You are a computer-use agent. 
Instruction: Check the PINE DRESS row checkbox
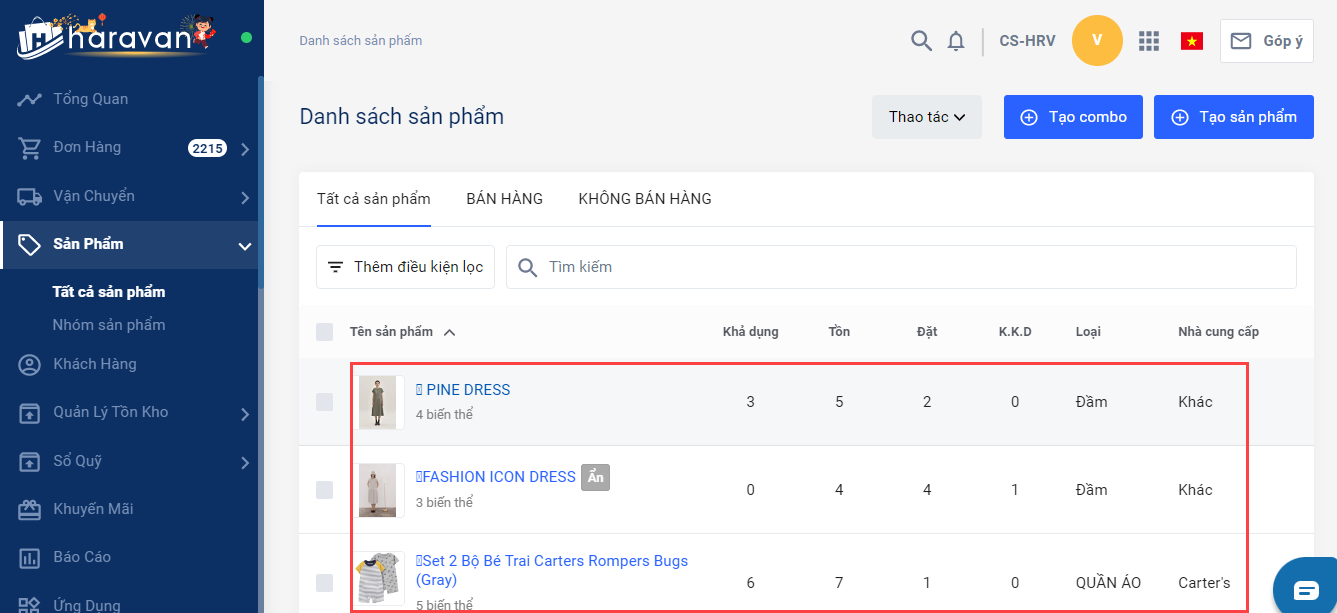click(x=325, y=402)
